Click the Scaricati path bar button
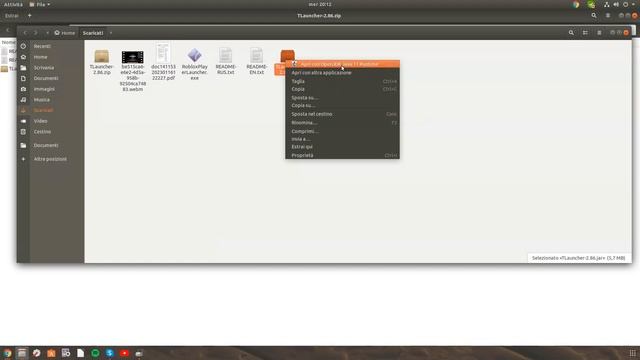 pos(93,33)
